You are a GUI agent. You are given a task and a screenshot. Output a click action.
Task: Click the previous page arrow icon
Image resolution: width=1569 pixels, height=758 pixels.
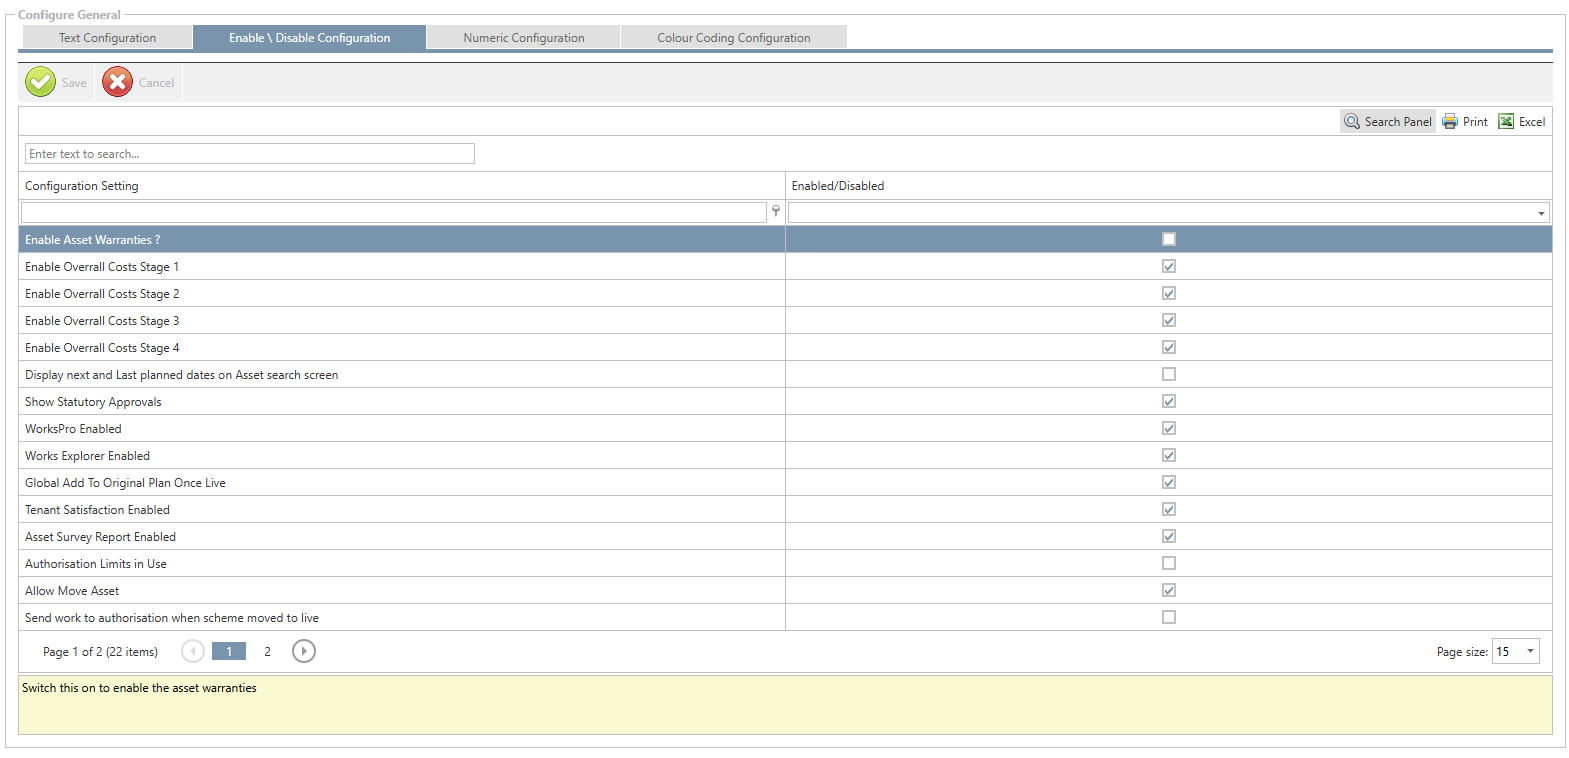point(193,652)
